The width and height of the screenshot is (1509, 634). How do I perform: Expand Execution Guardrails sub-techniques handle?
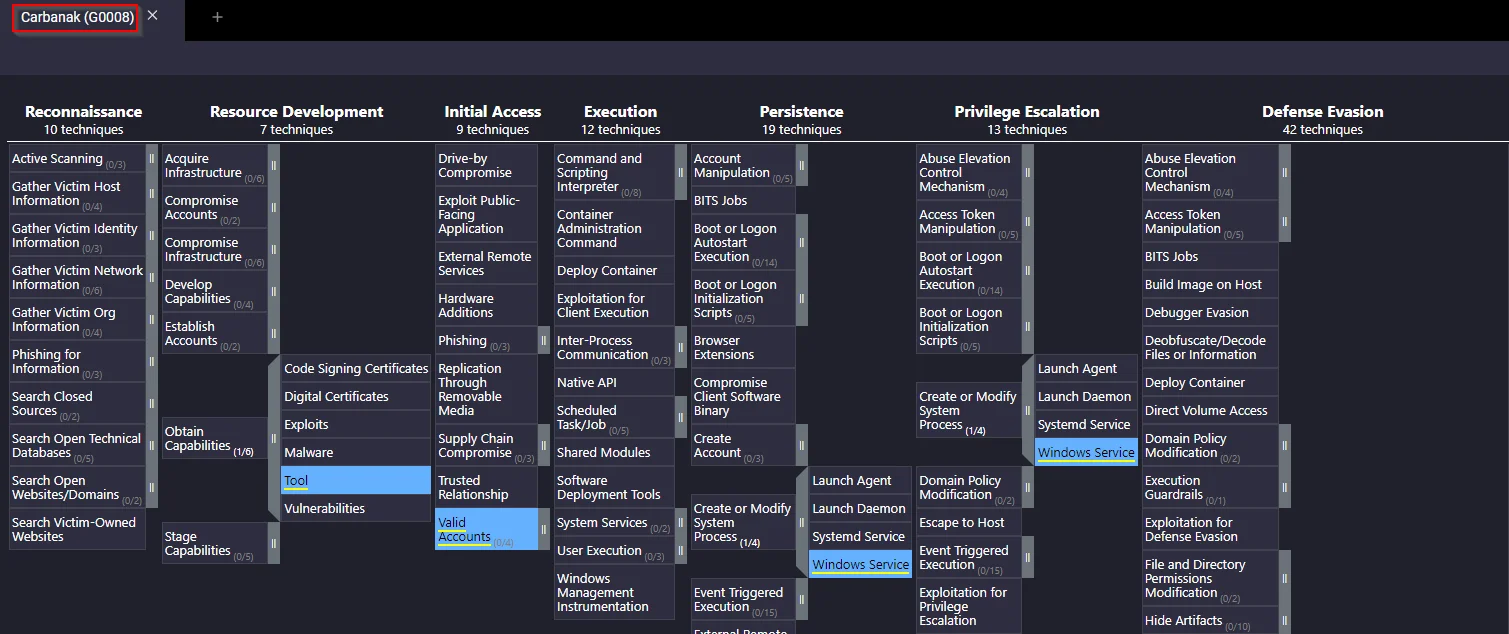point(1285,488)
